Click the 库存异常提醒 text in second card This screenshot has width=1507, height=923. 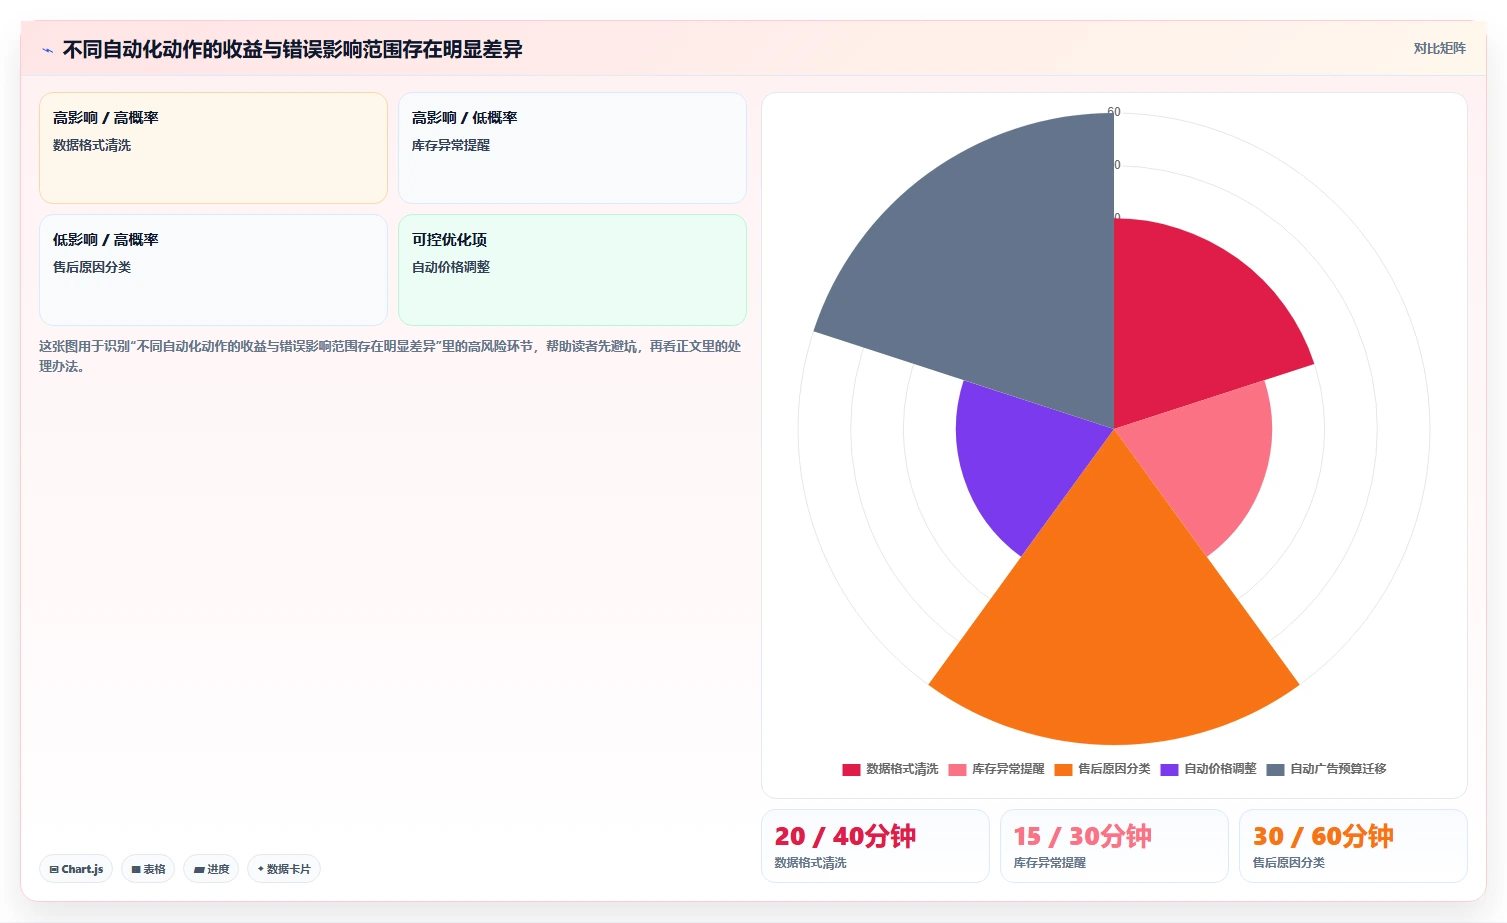coord(451,145)
